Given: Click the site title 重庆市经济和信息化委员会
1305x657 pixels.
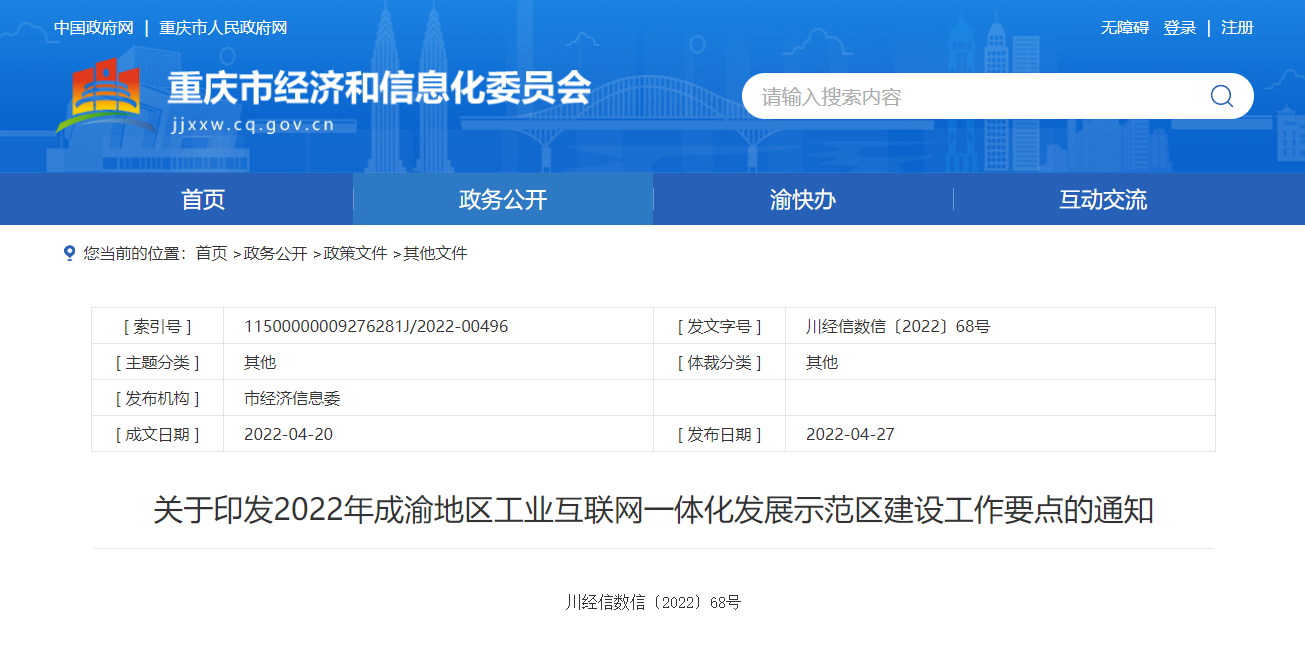Looking at the screenshot, I should pyautogui.click(x=379, y=89).
